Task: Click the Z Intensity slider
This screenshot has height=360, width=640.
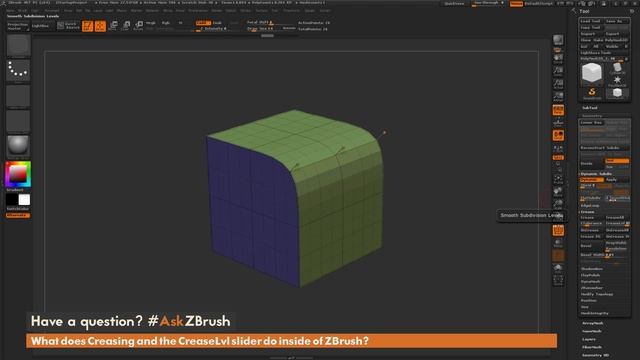Action: click(x=213, y=29)
